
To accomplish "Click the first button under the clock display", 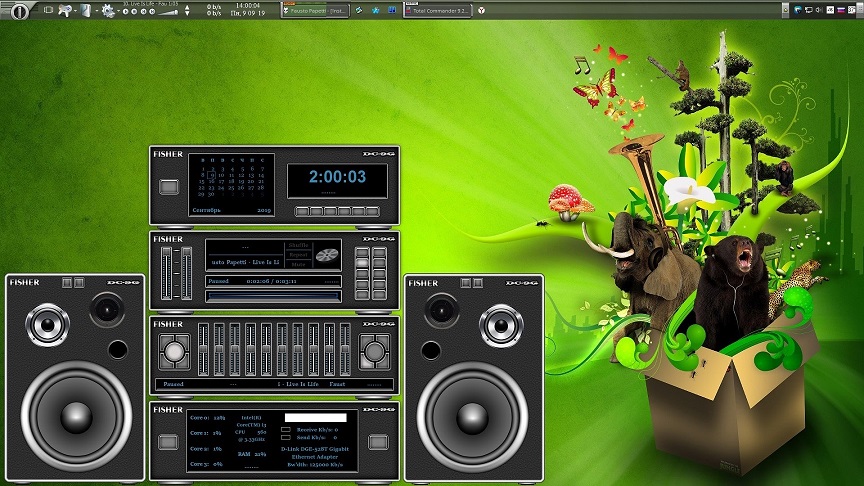I will pos(303,211).
